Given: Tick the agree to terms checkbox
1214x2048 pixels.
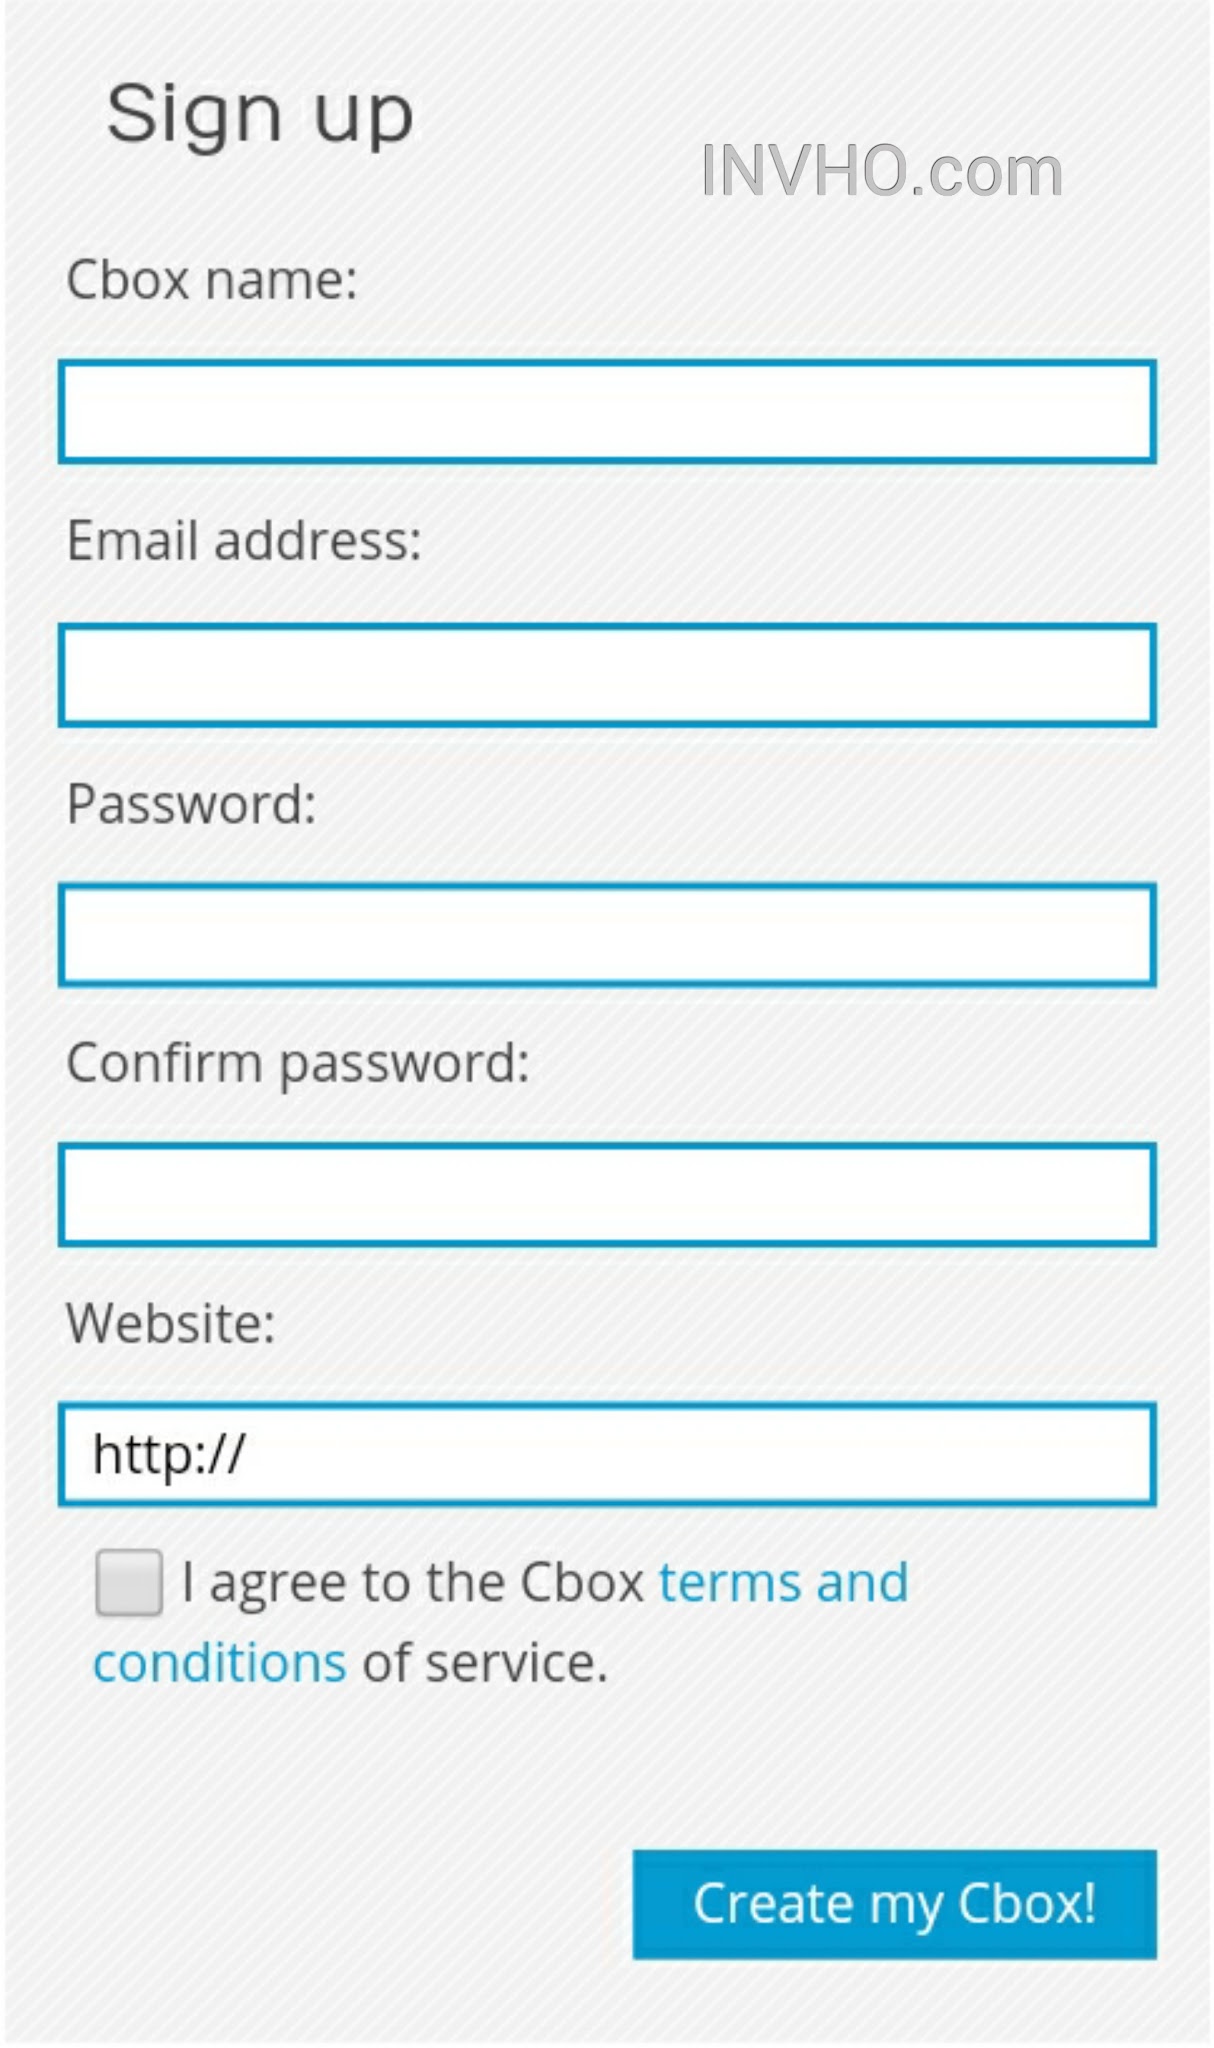Looking at the screenshot, I should [129, 1583].
